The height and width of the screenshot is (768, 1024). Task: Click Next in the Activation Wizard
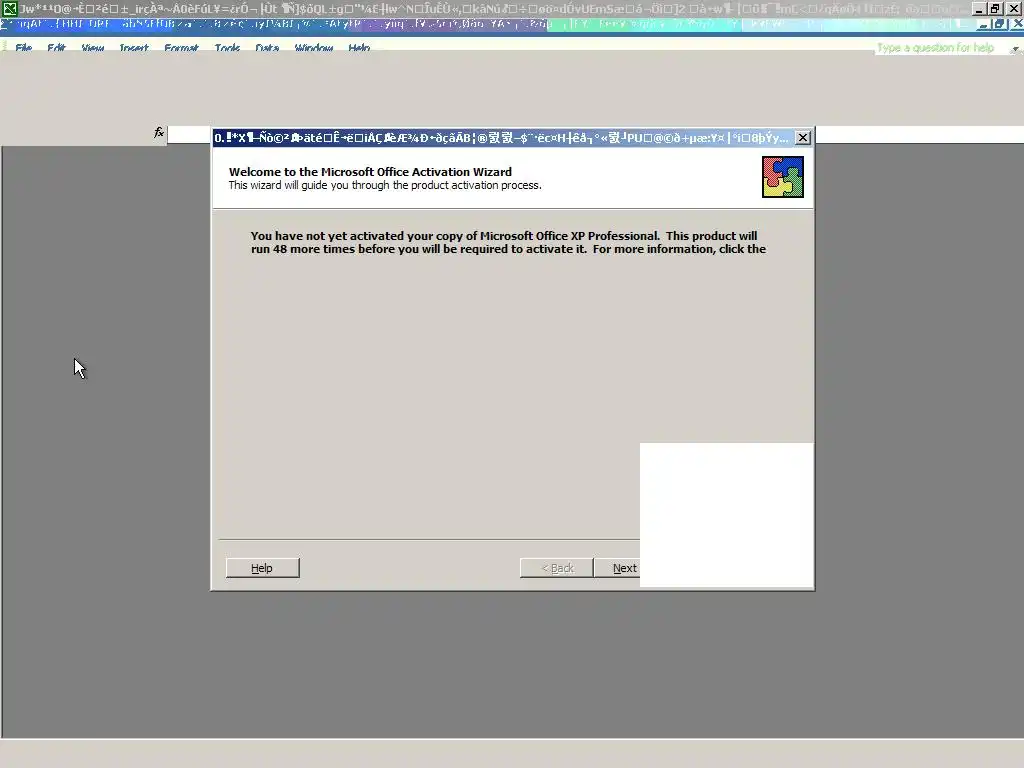point(617,568)
